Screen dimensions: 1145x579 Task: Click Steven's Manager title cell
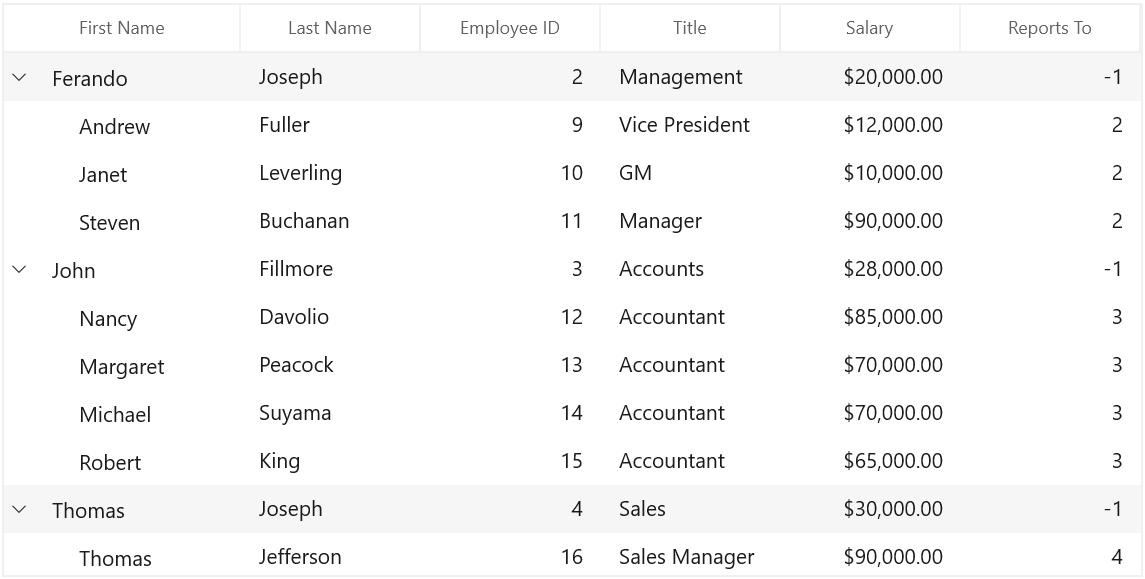(x=690, y=221)
